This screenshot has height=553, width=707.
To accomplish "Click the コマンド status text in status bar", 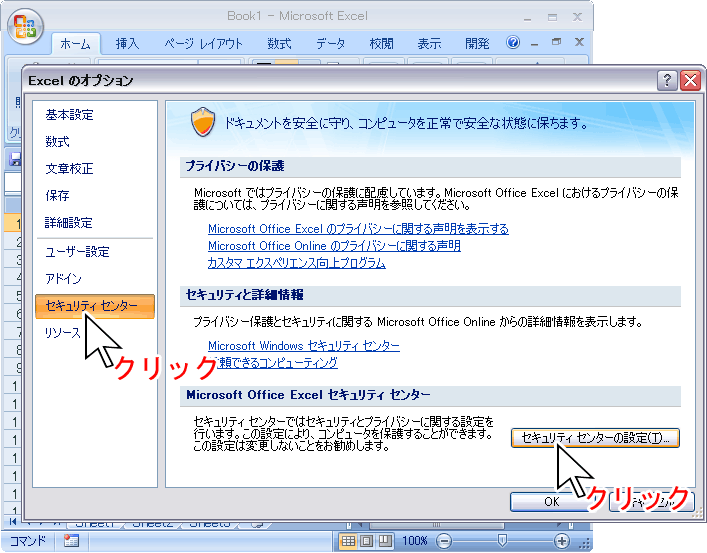I will 28,540.
